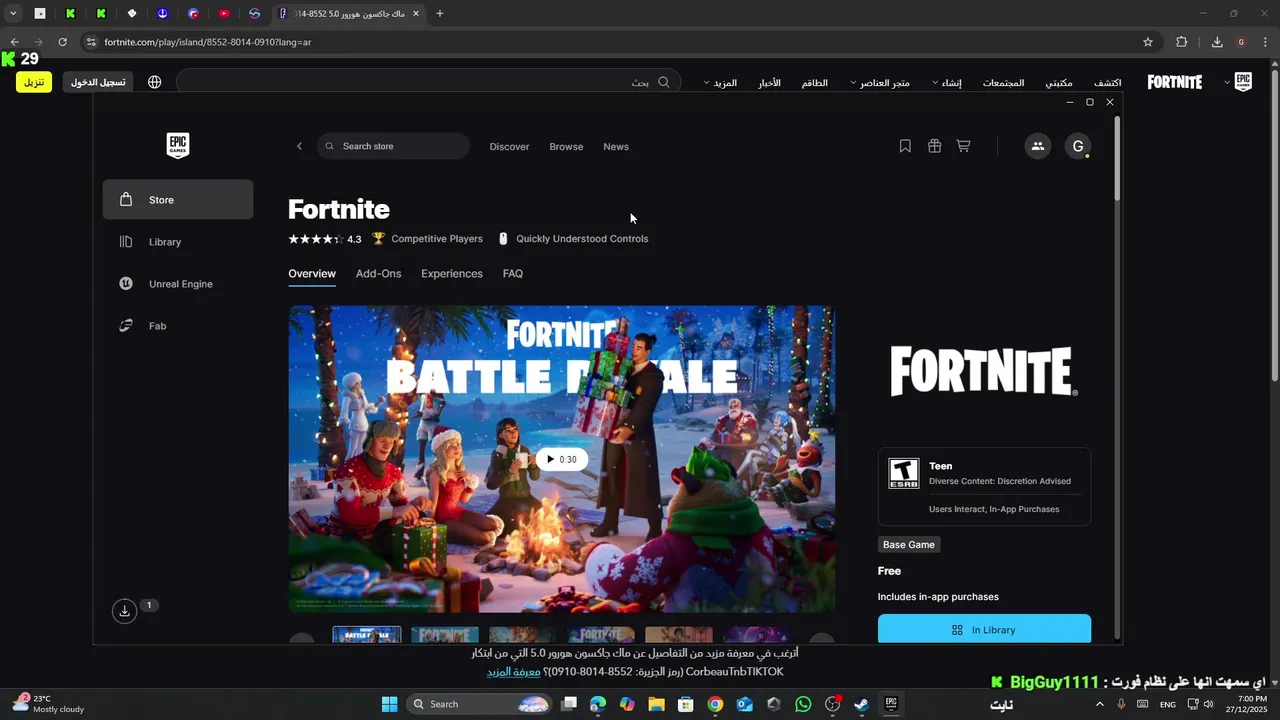Click the Library sidebar icon
The height and width of the screenshot is (720, 1280).
[x=126, y=242]
